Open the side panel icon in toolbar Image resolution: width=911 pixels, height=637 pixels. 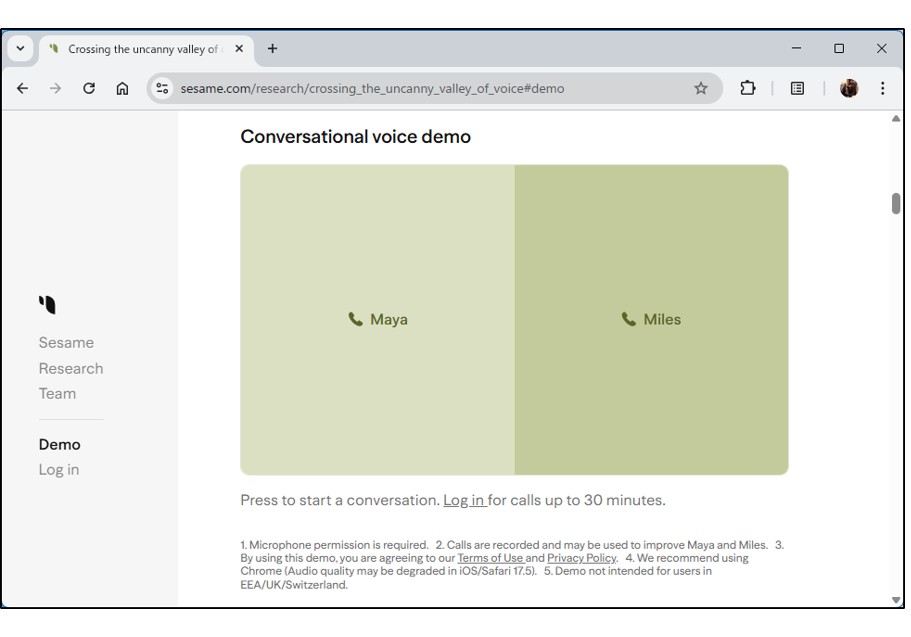coord(797,88)
